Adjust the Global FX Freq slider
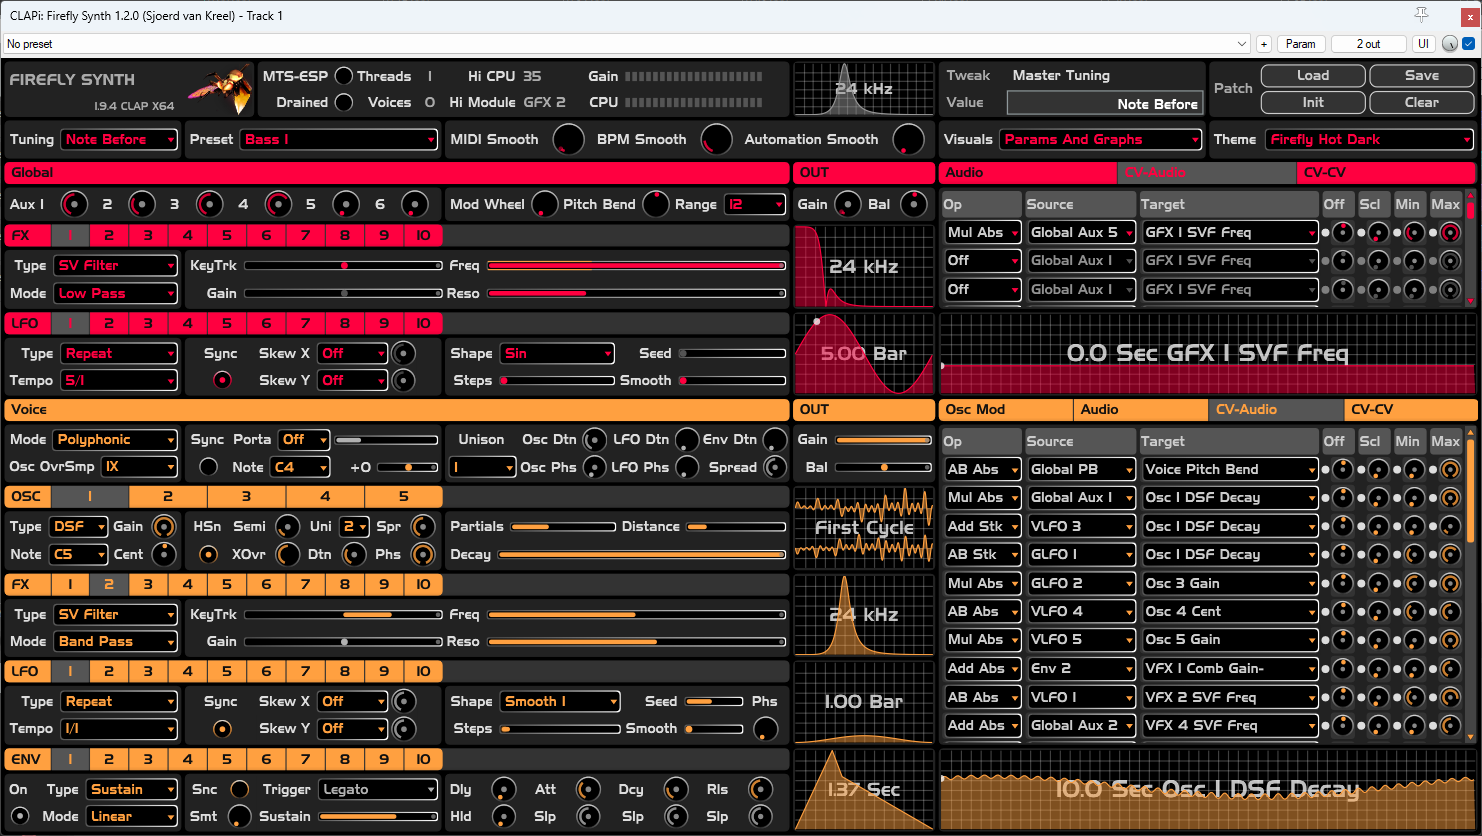 click(637, 266)
